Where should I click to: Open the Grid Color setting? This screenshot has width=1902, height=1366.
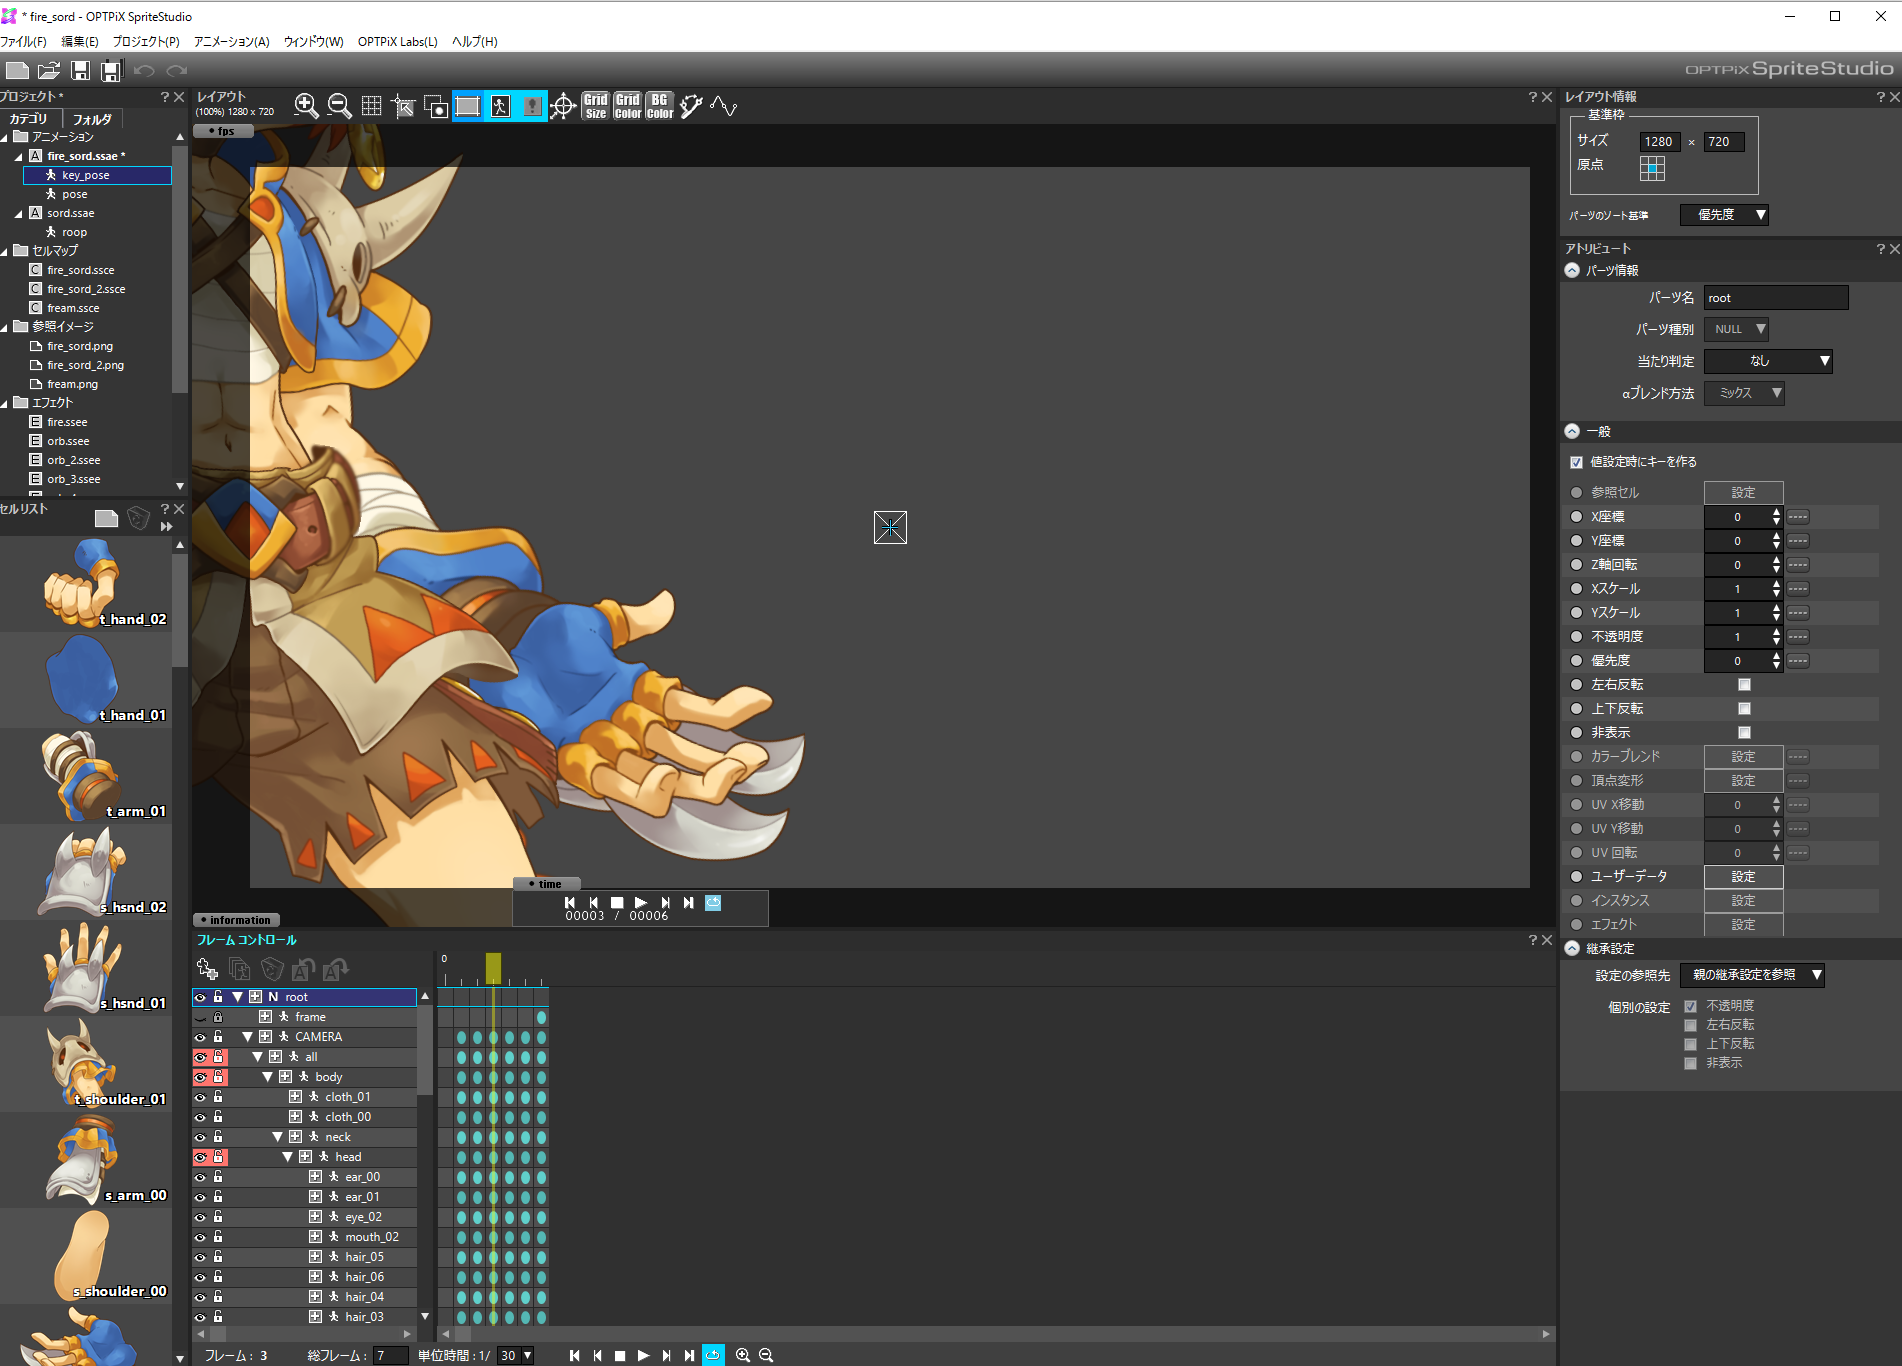point(628,106)
